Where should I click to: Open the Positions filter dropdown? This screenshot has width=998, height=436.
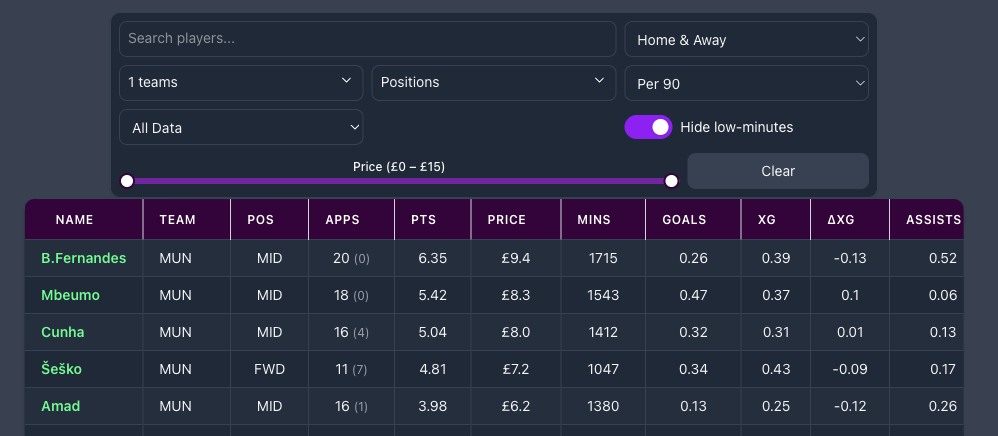(x=493, y=82)
